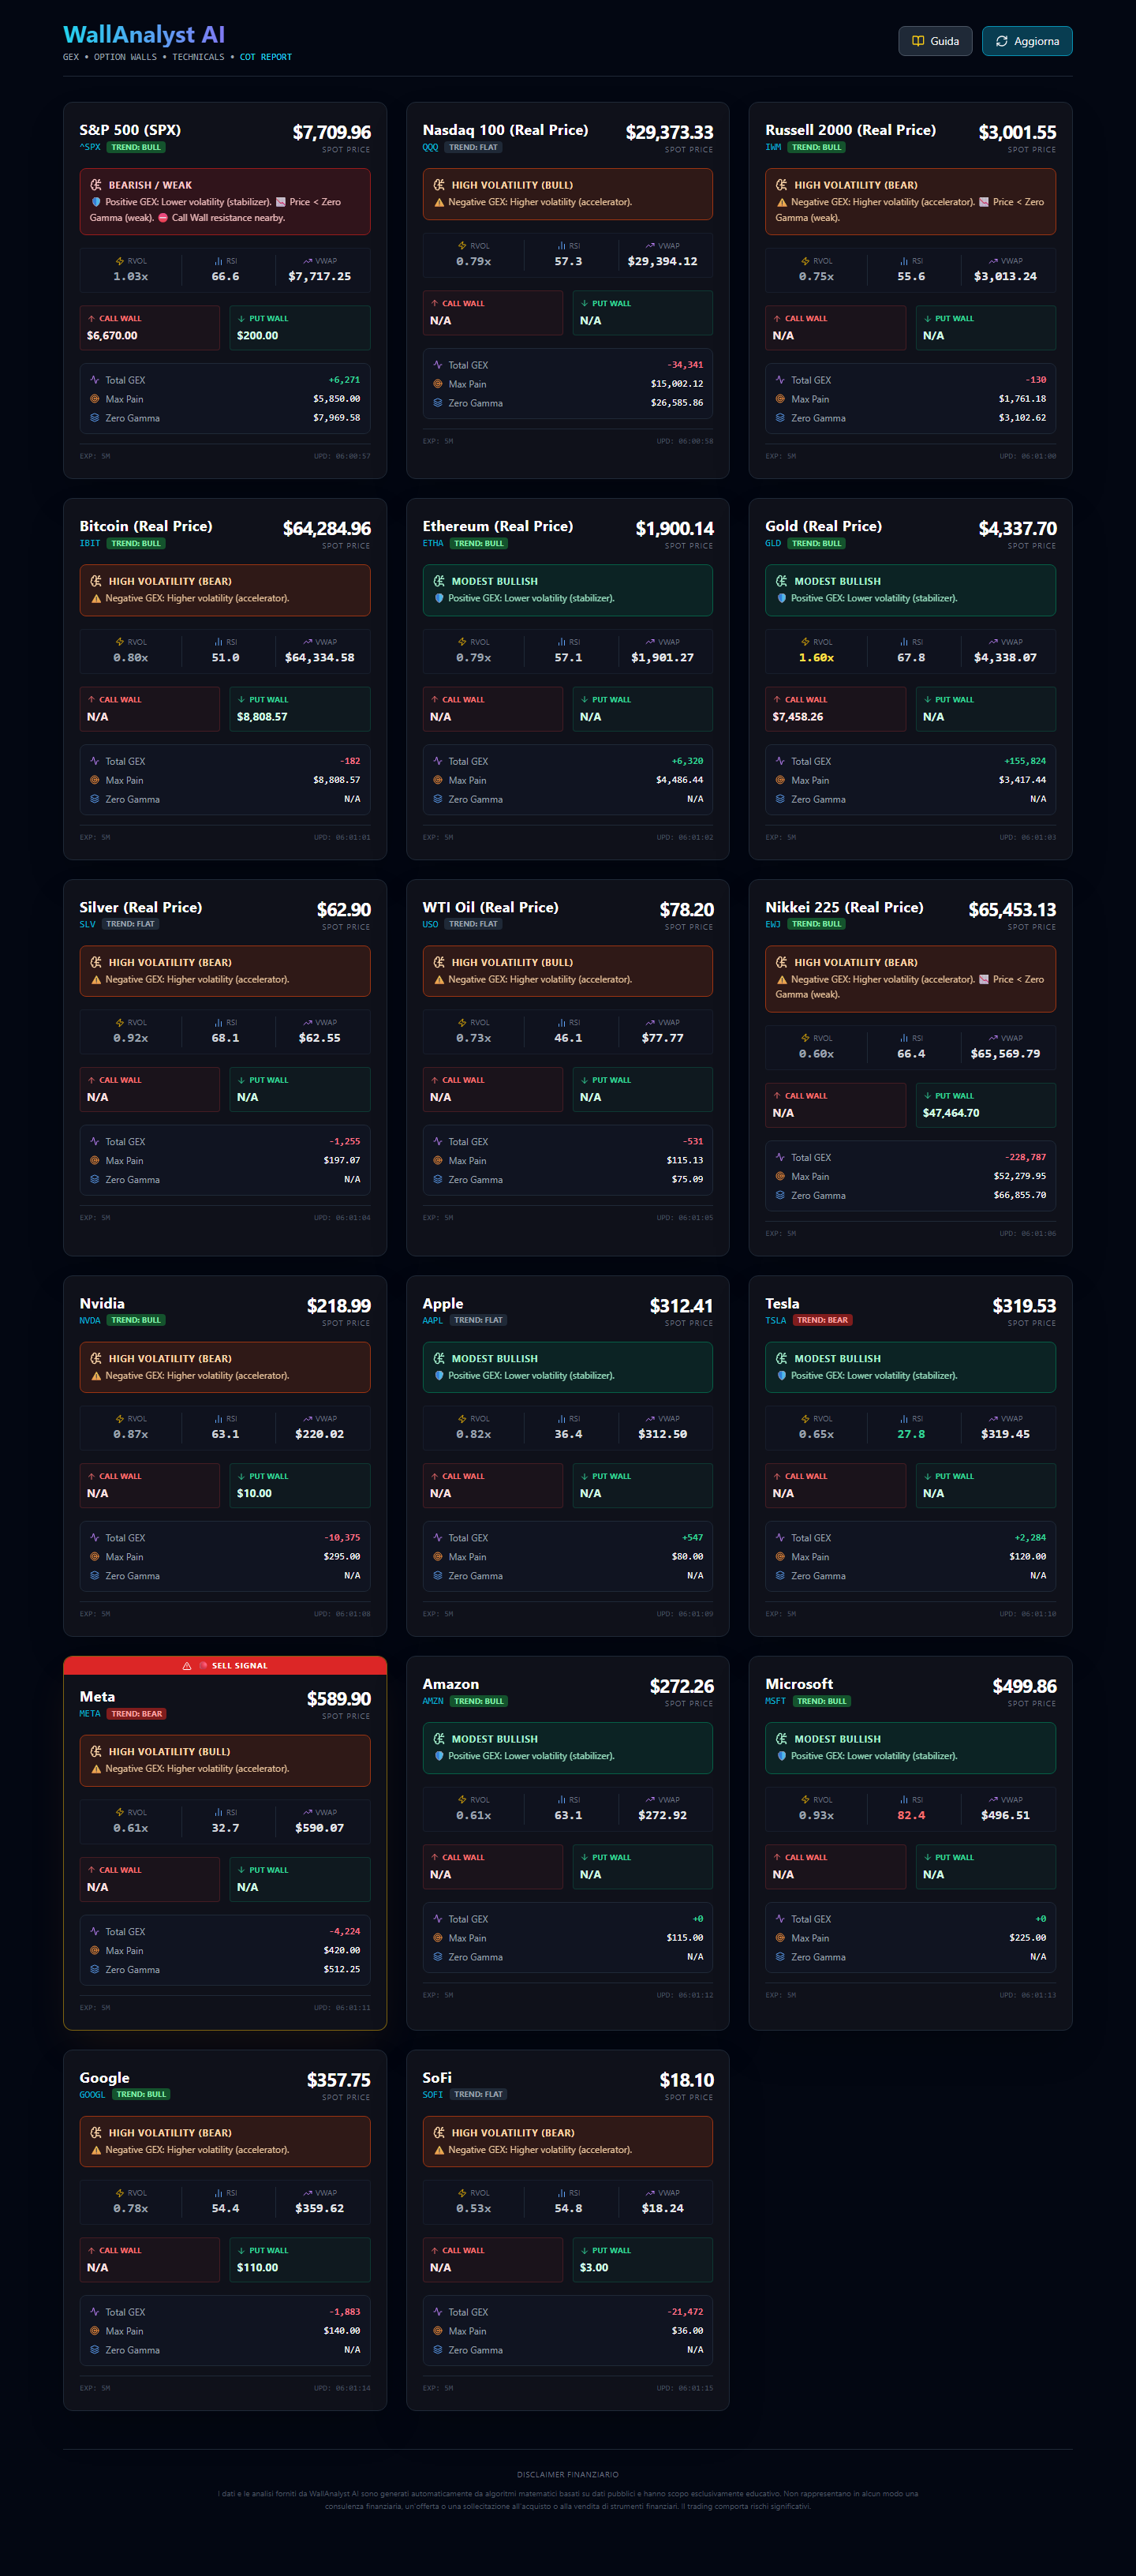
Task: Click the 82.4 RSI value in Microsoft card
Action: [911, 1815]
